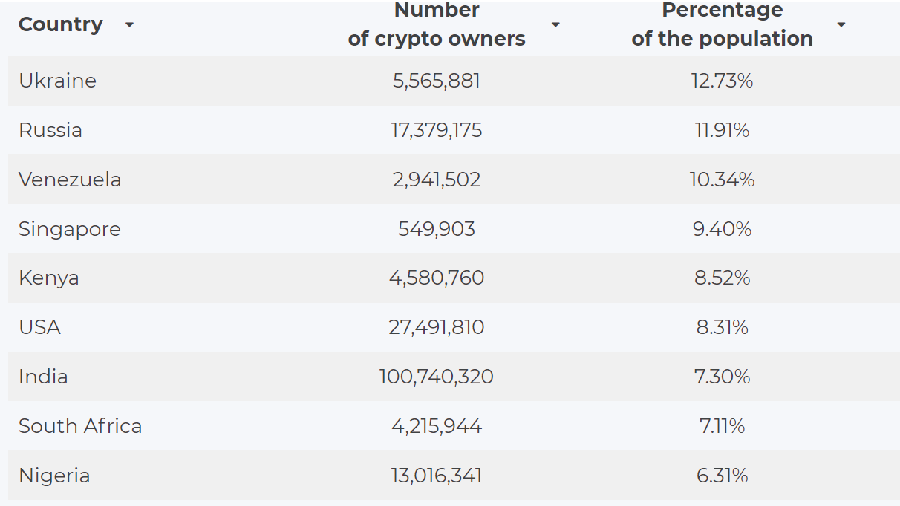Select the 27,491,810 owners cell for USA
900x506 pixels.
[436, 327]
